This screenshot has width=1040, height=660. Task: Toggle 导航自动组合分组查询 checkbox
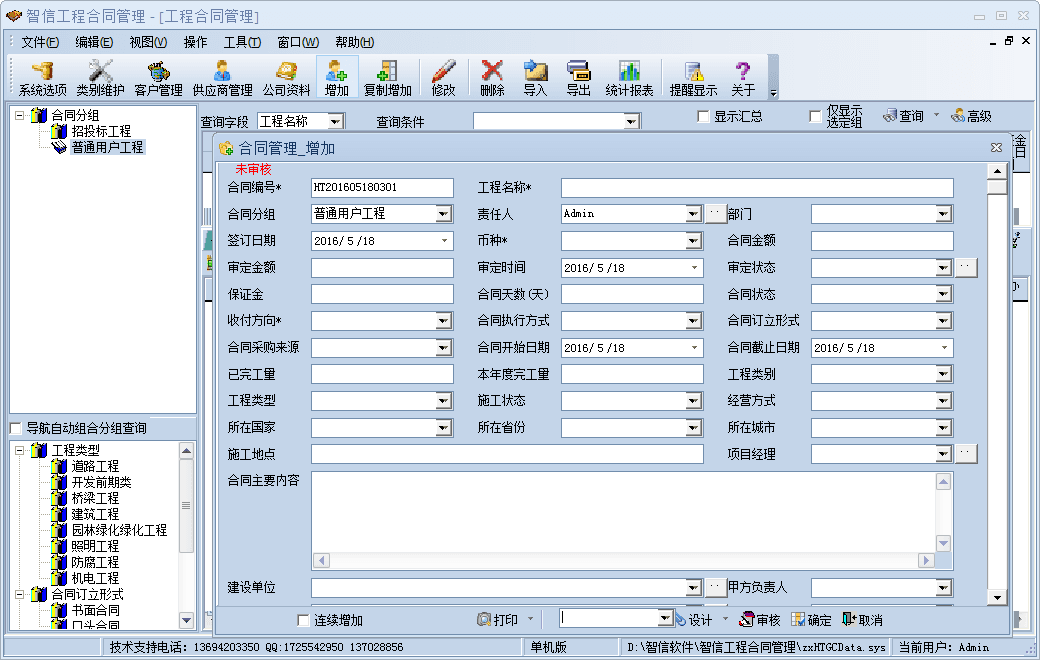15,429
